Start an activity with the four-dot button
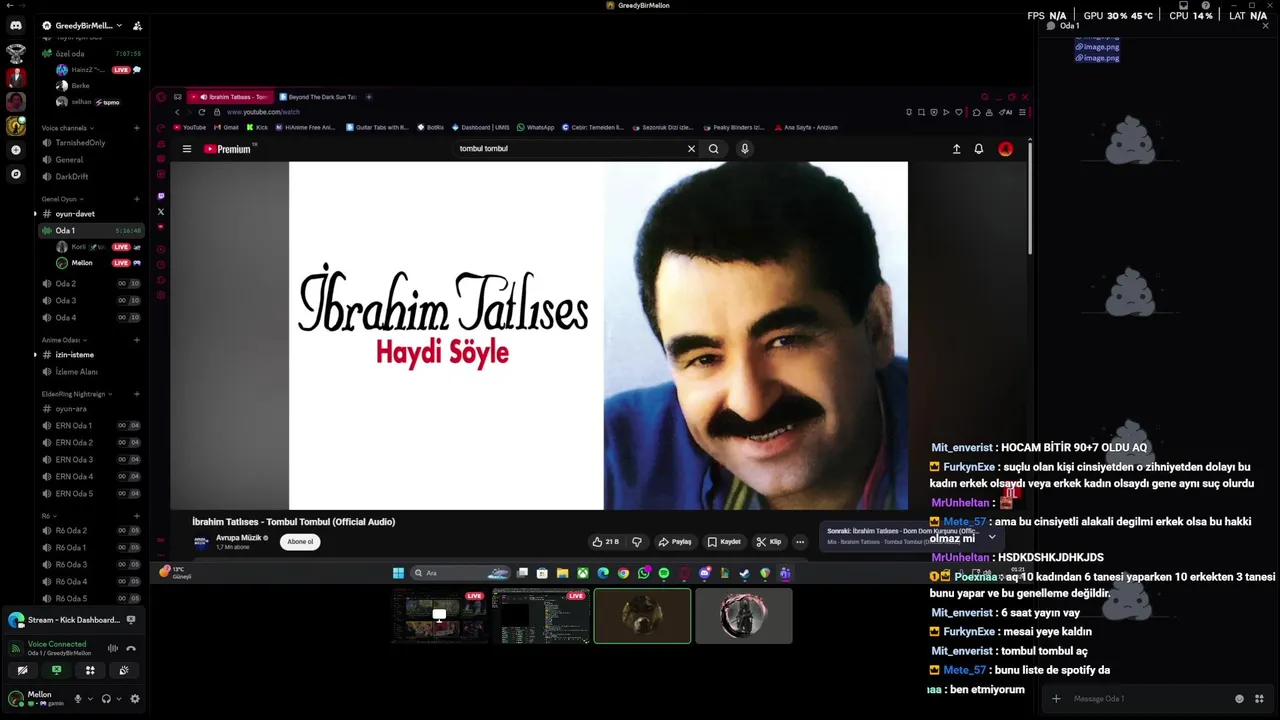1280x720 pixels. (x=90, y=671)
